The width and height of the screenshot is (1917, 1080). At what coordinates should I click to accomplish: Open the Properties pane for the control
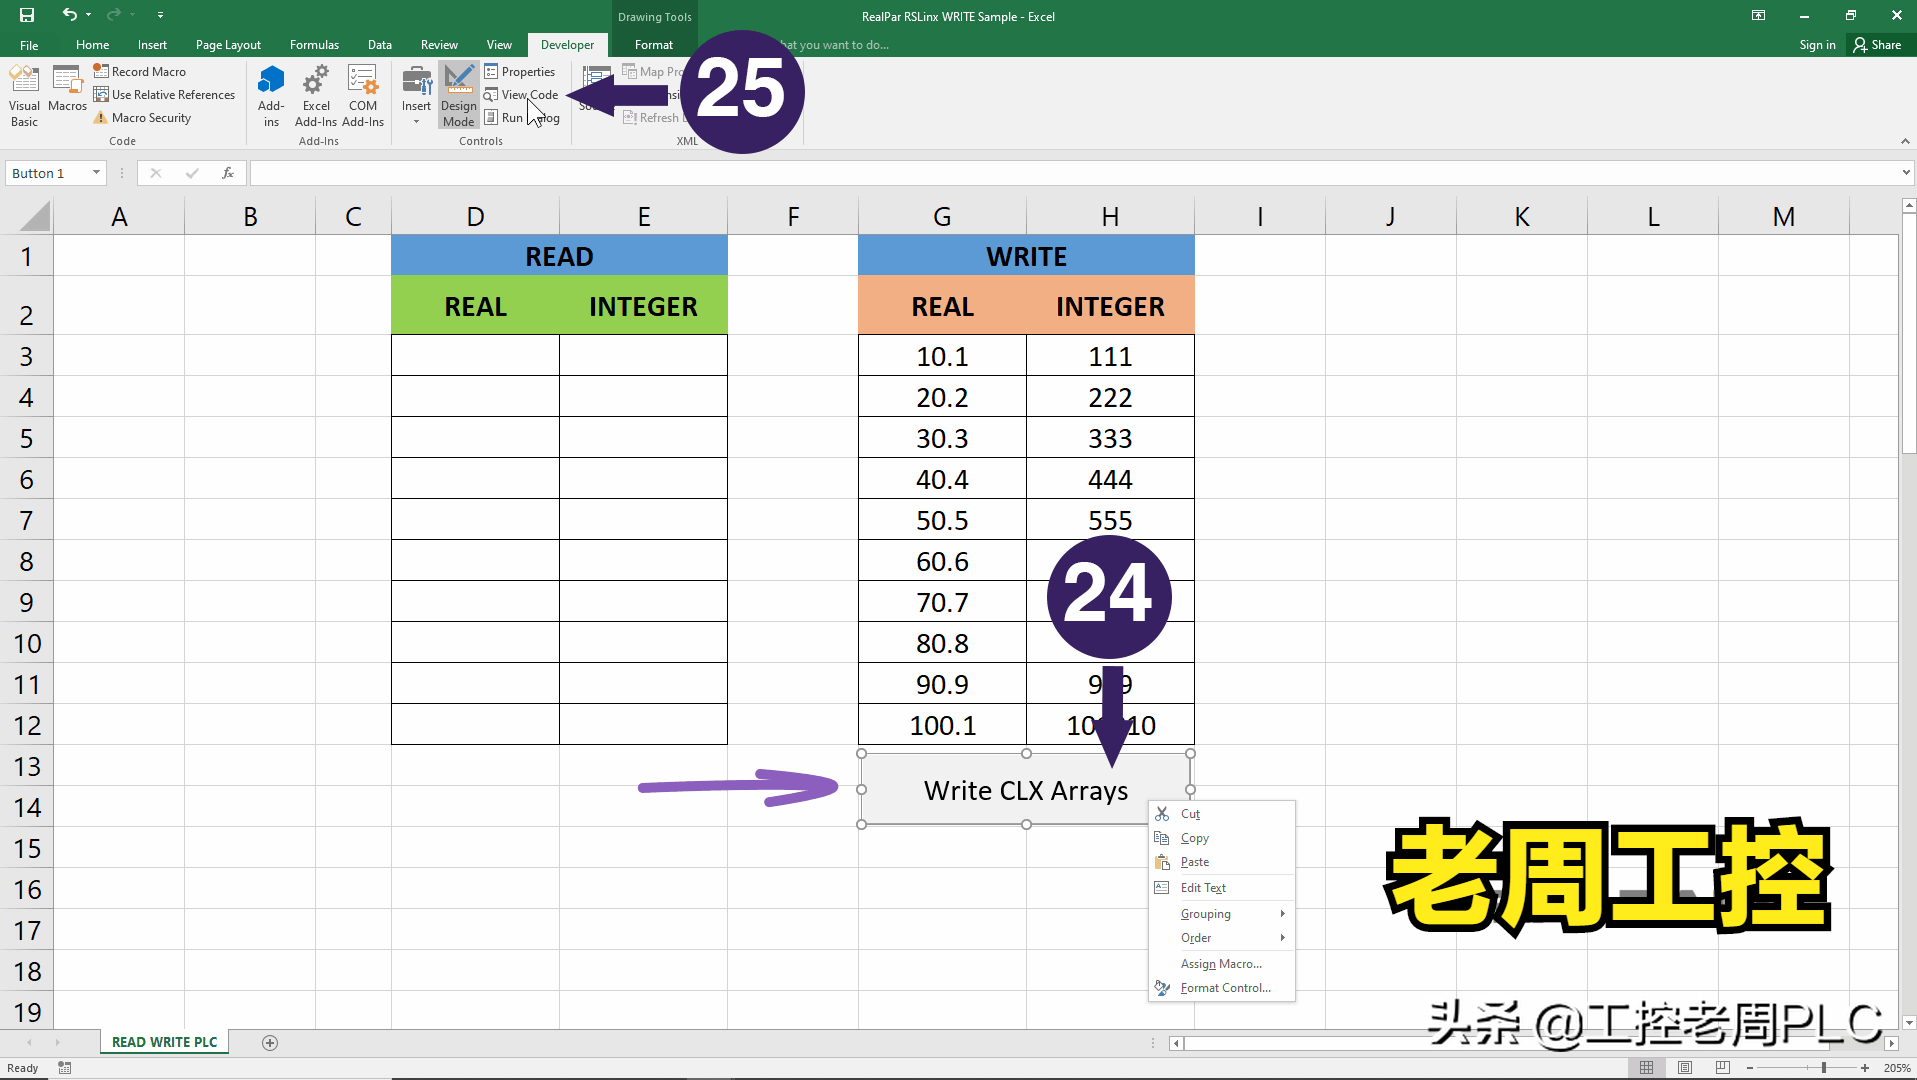coord(520,71)
